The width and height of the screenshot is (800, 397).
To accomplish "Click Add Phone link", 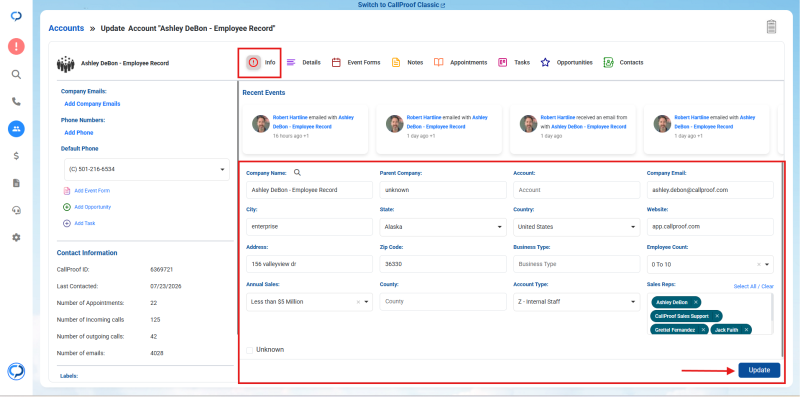I will point(79,133).
